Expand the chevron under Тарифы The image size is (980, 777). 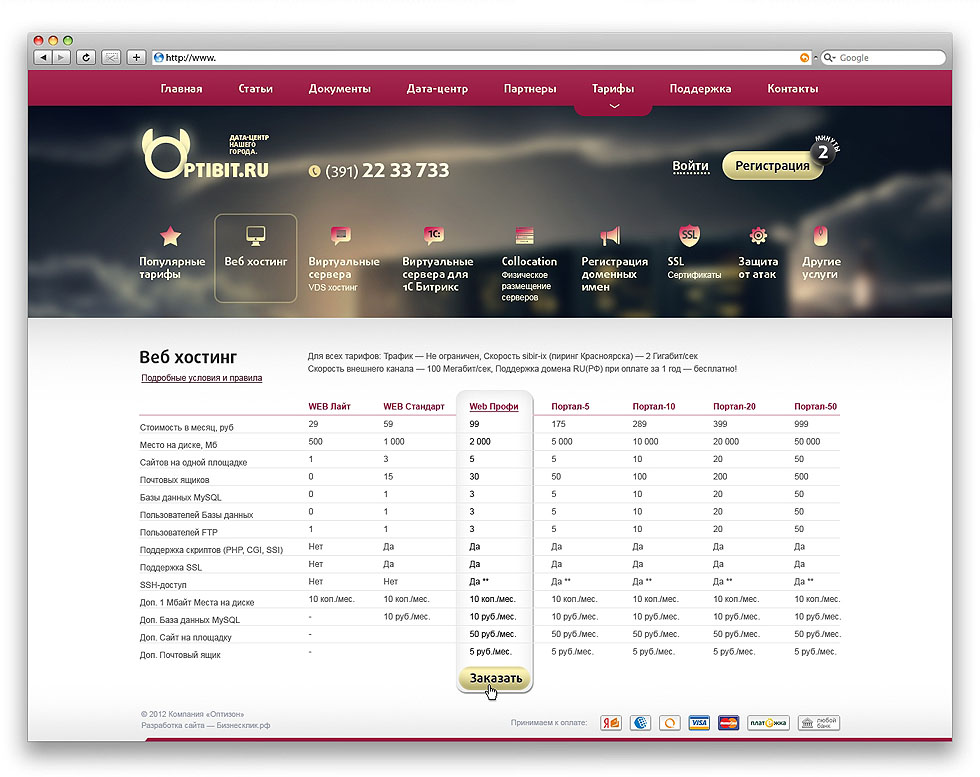pos(614,106)
